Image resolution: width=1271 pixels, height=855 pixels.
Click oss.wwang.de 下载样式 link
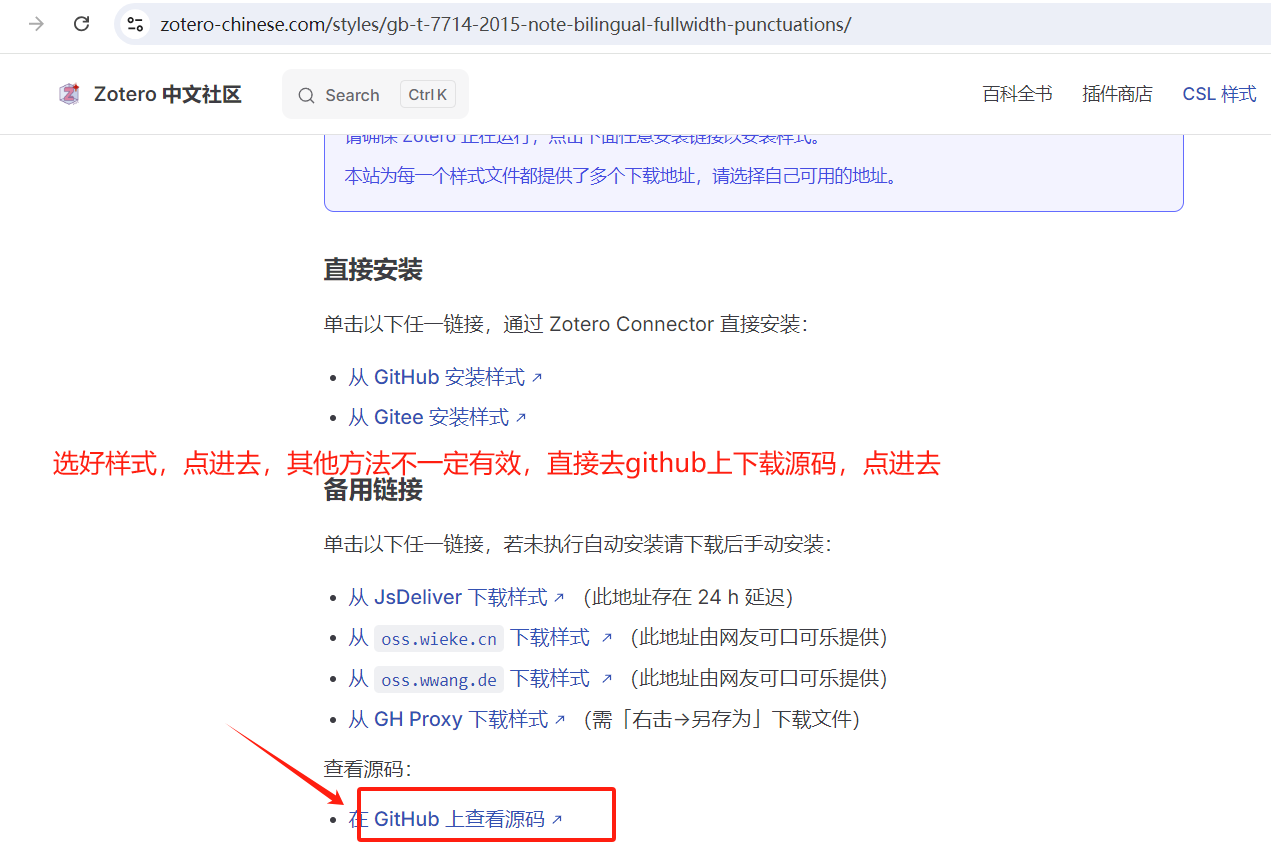click(480, 679)
